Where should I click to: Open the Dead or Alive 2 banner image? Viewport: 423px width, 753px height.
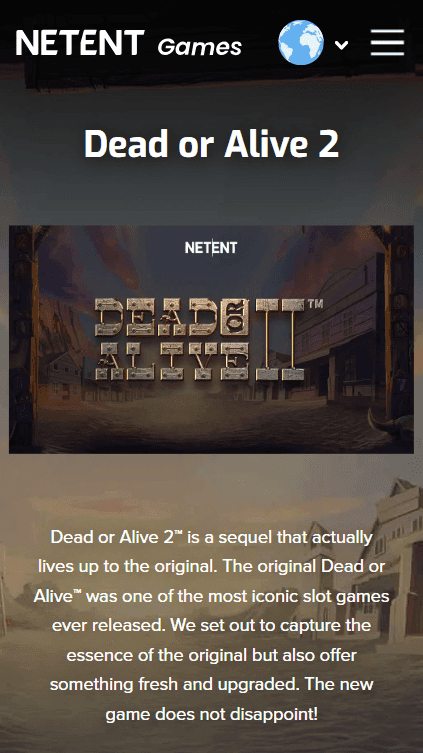[x=211, y=340]
